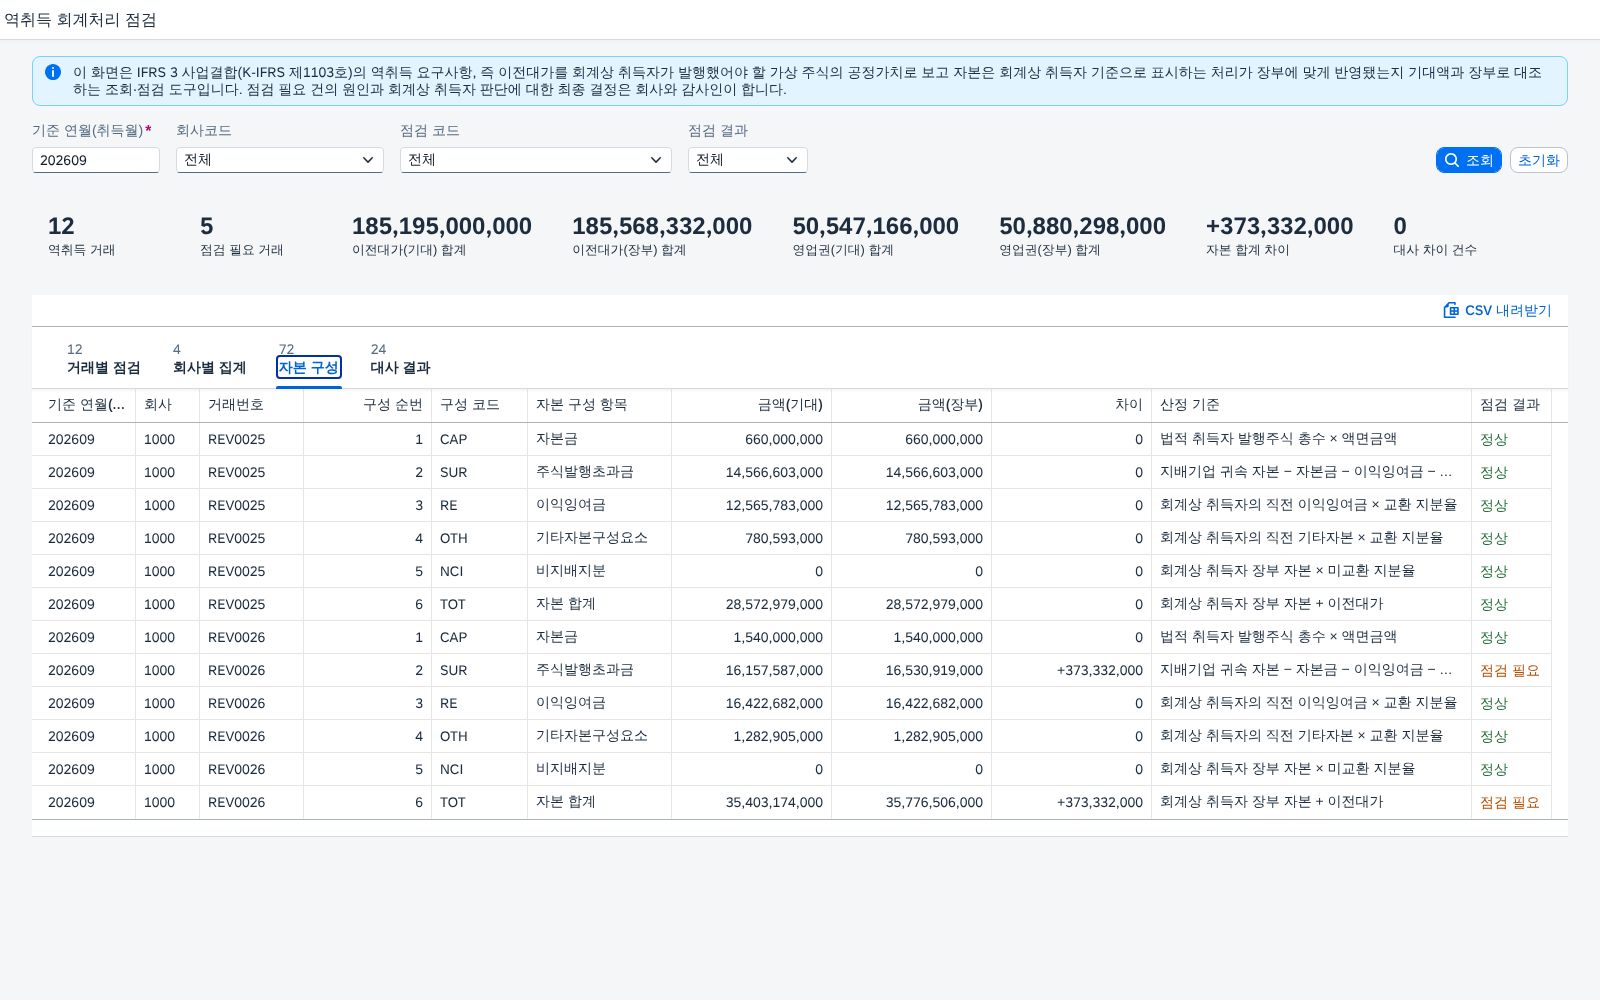Click the CSV download icon
The width and height of the screenshot is (1600, 1000).
(1451, 310)
